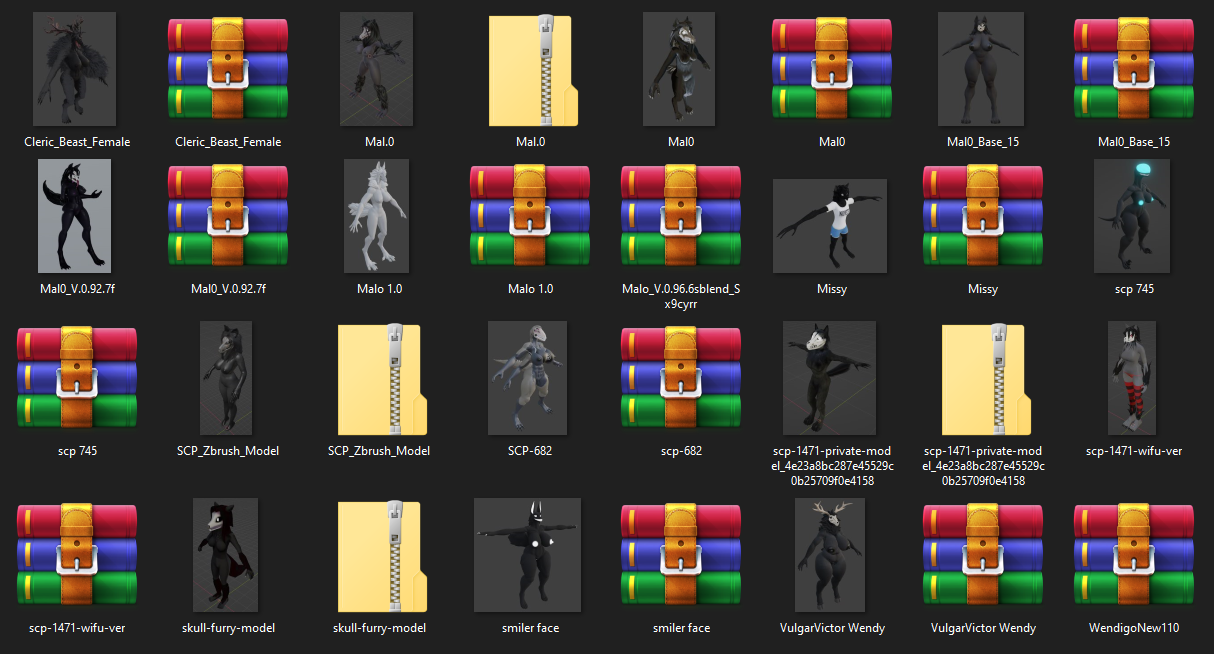Select the Missy image thumbnail
1214x654 pixels.
(x=831, y=227)
